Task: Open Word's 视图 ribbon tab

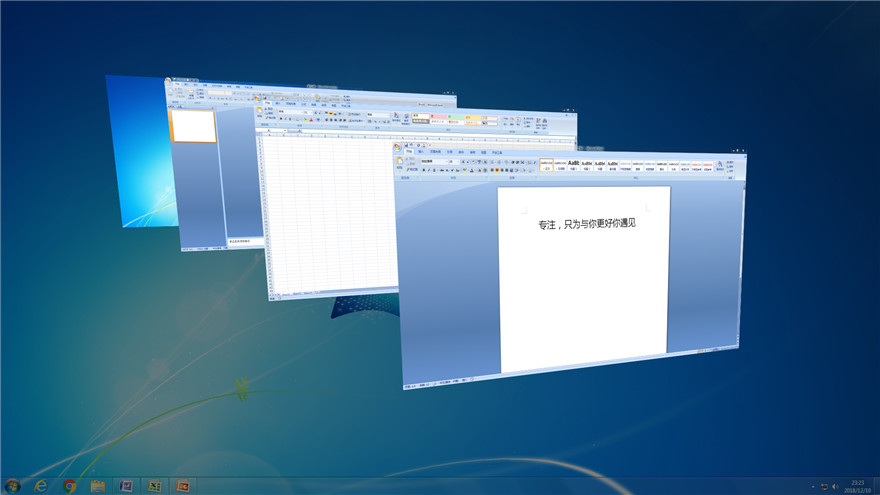Action: [484, 152]
